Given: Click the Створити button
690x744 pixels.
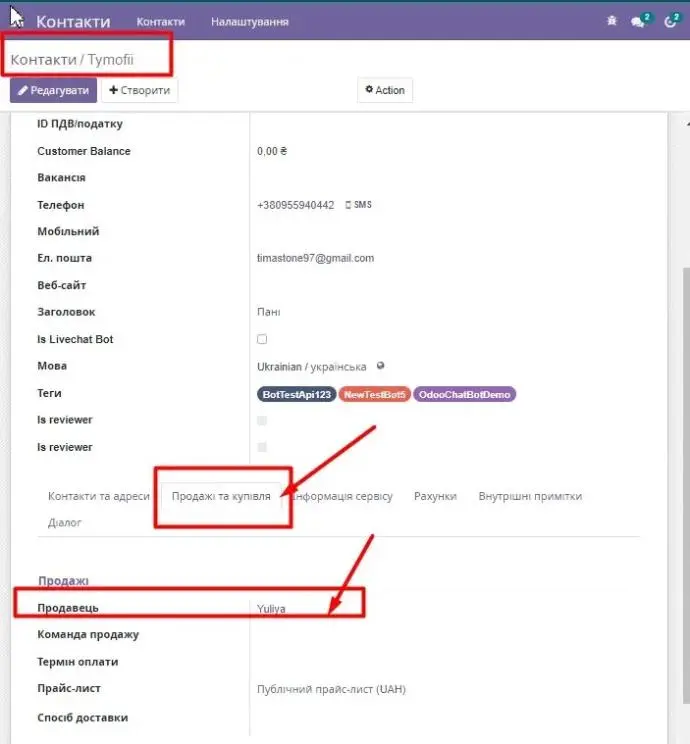Looking at the screenshot, I should [x=139, y=90].
